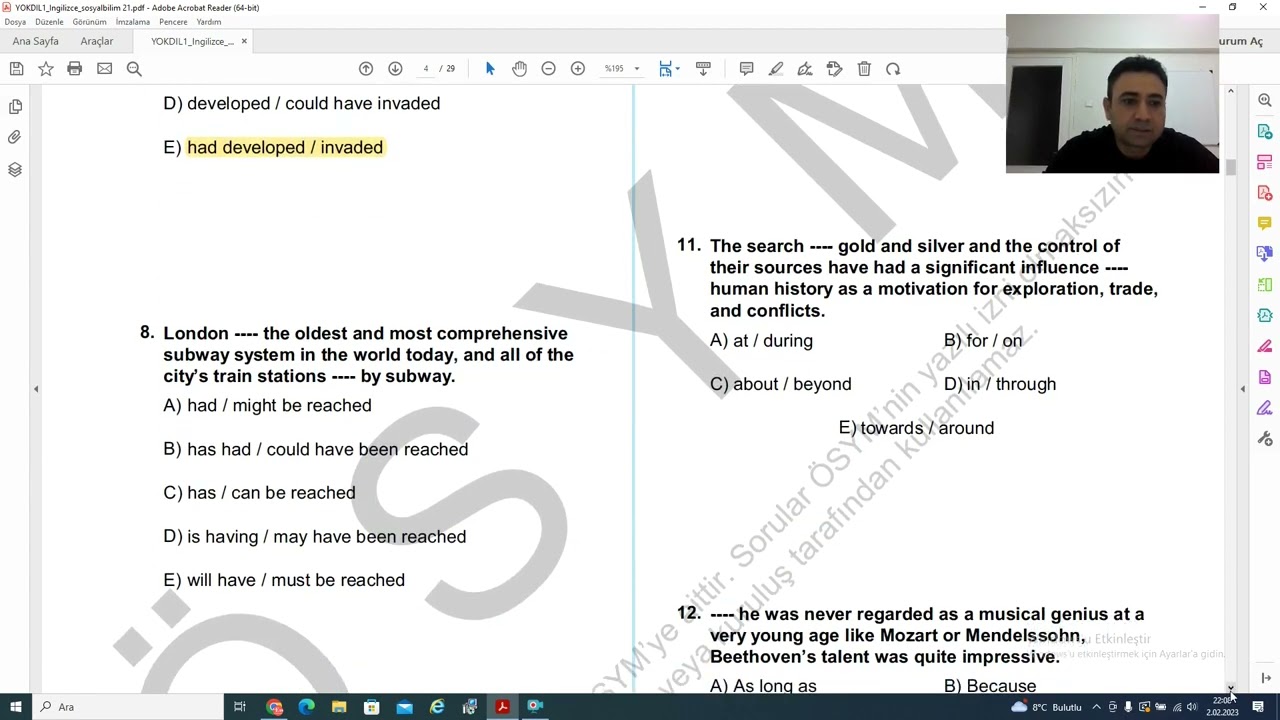Add a sticky note comment
This screenshot has width=1280, height=720.
pos(746,69)
